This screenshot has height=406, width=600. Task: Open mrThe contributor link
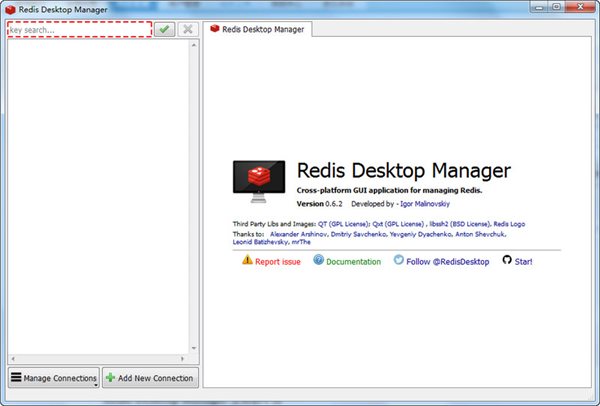pos(301,242)
